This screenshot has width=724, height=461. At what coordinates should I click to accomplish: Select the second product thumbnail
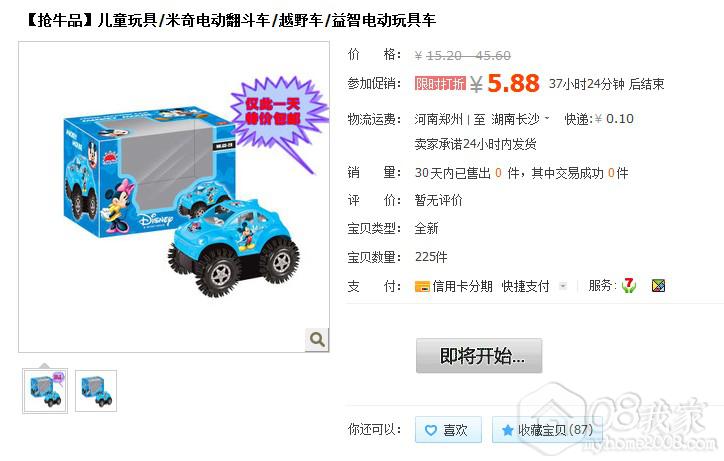click(x=96, y=391)
